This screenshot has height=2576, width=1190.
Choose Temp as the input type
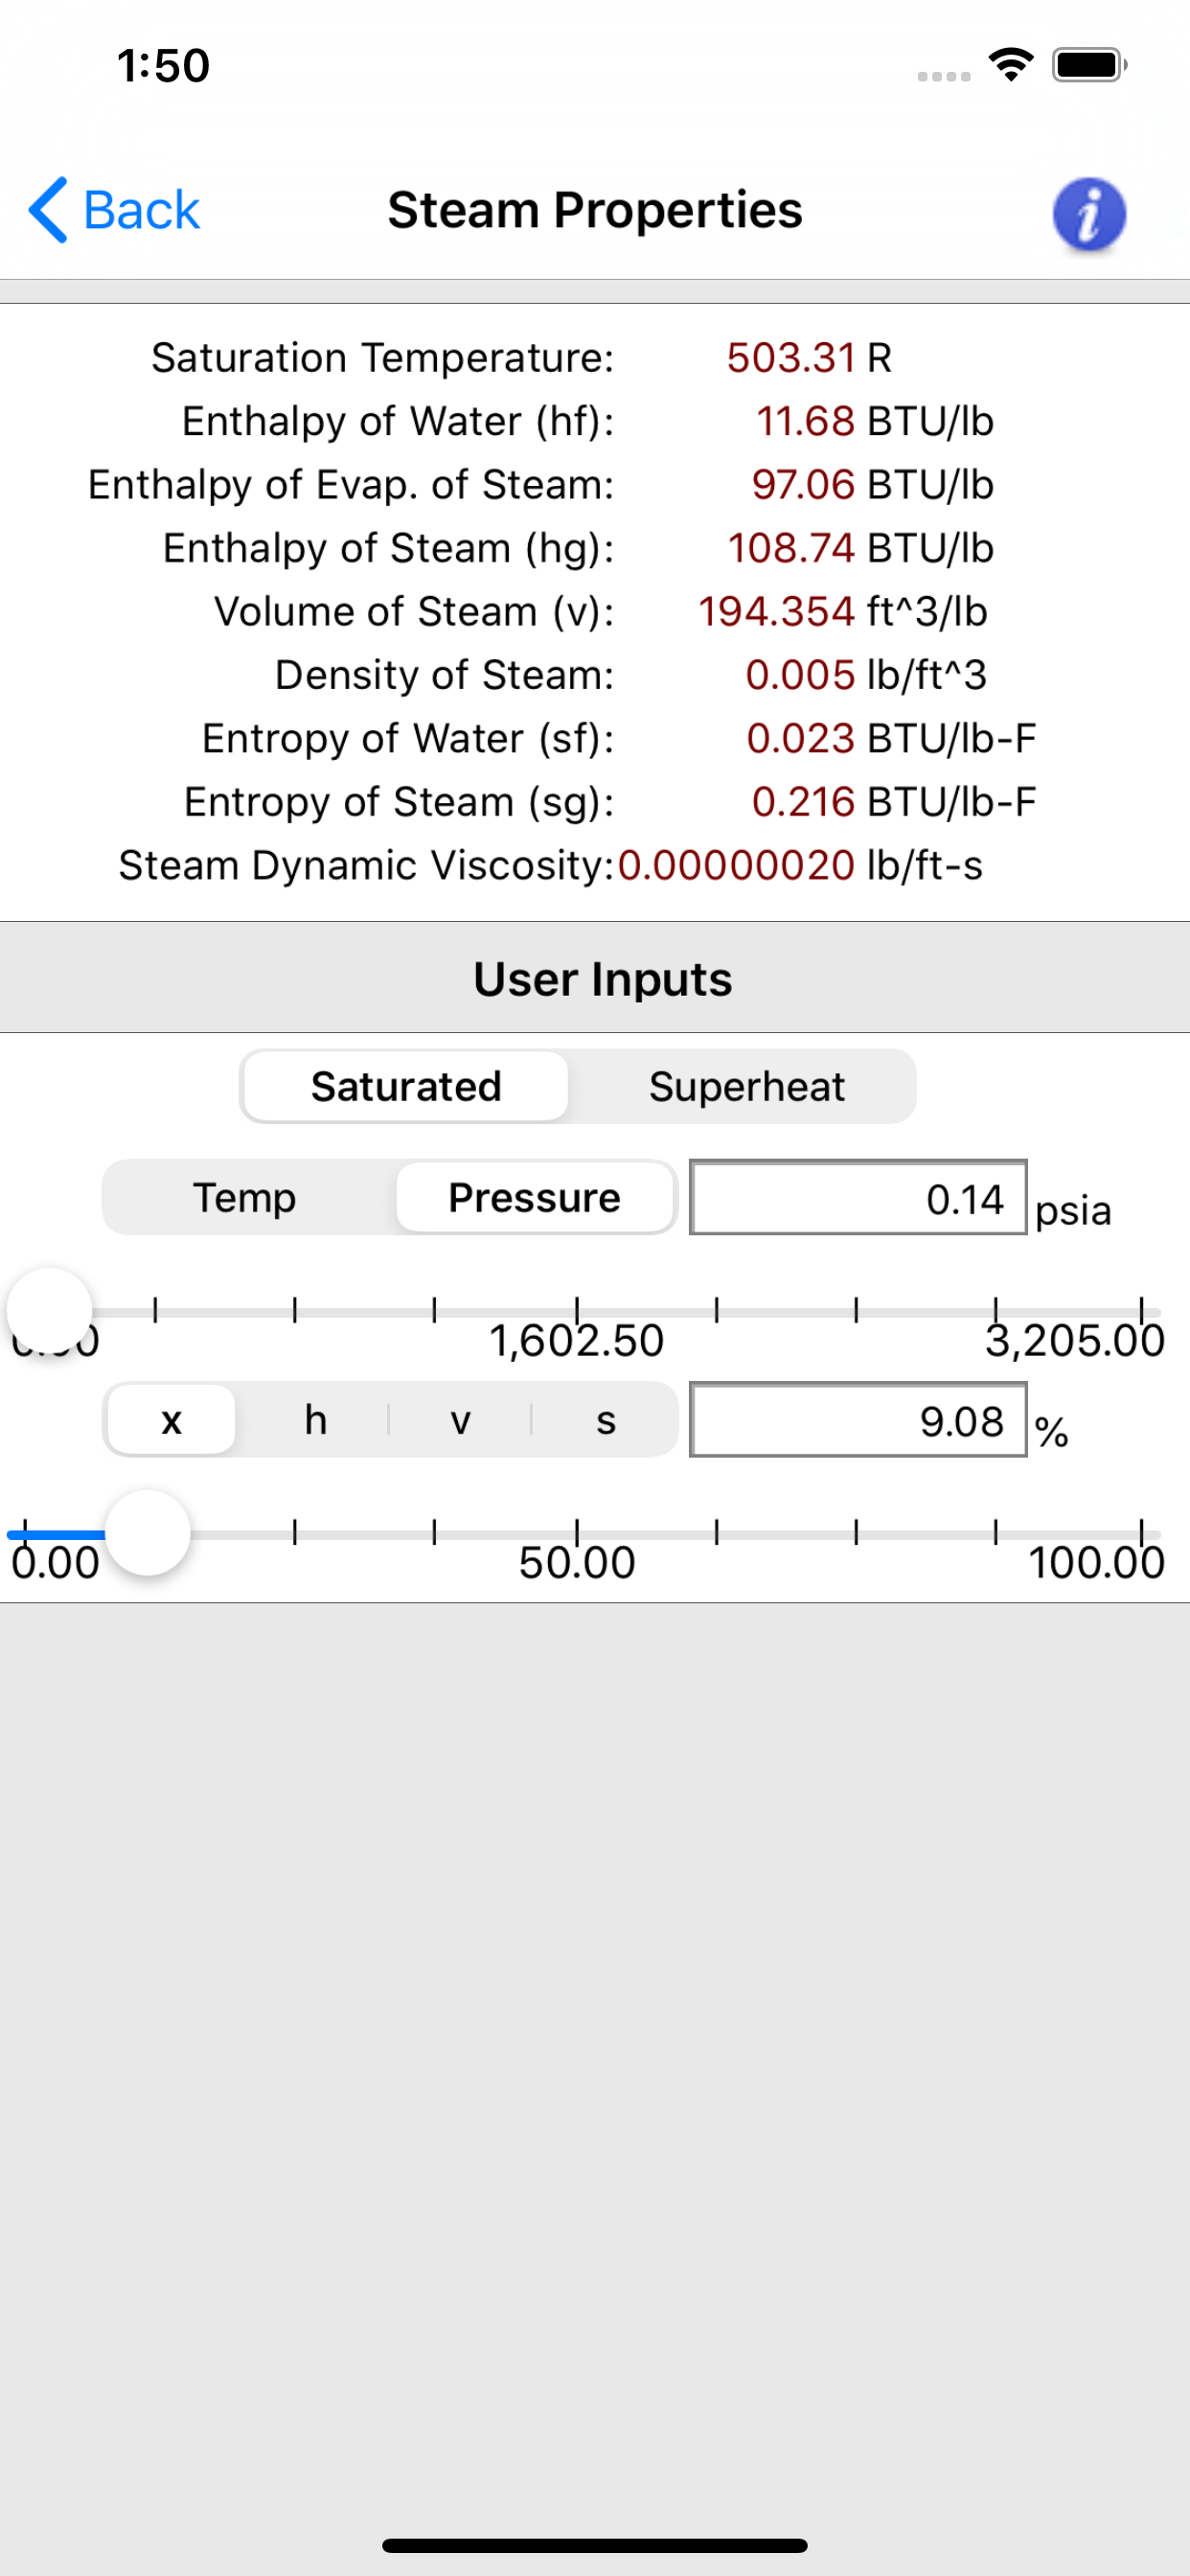click(245, 1197)
